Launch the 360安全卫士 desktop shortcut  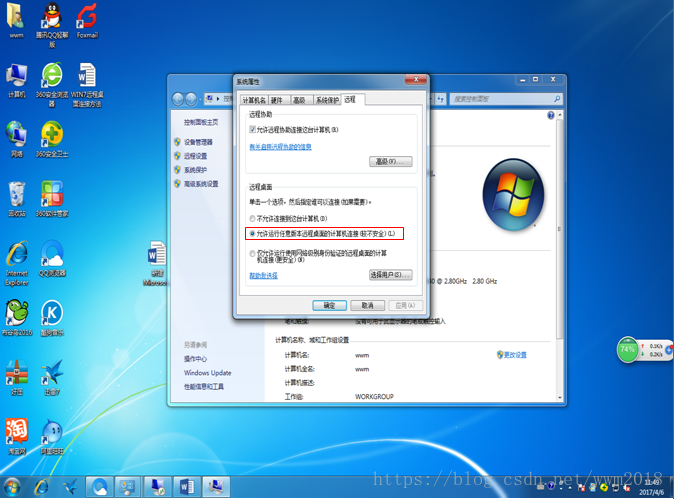click(52, 139)
